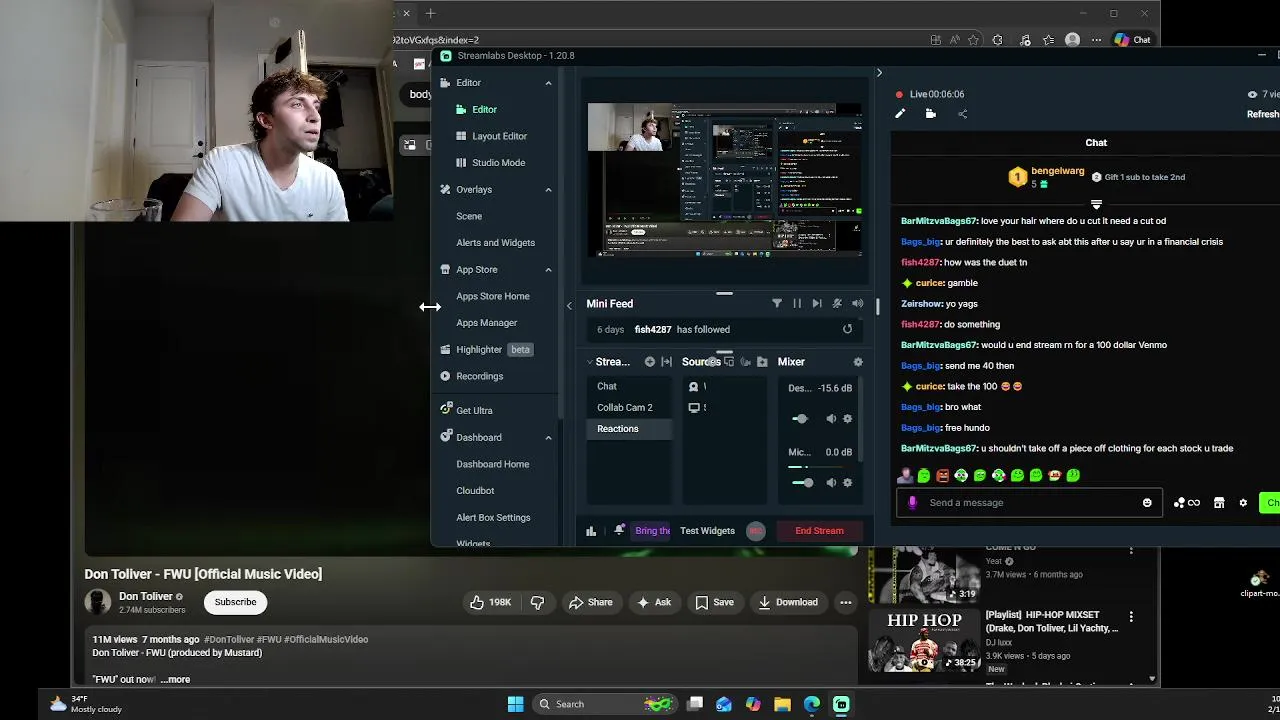1280x720 pixels.
Task: Collapse the chat leaderboard handle
Action: pyautogui.click(x=1096, y=205)
